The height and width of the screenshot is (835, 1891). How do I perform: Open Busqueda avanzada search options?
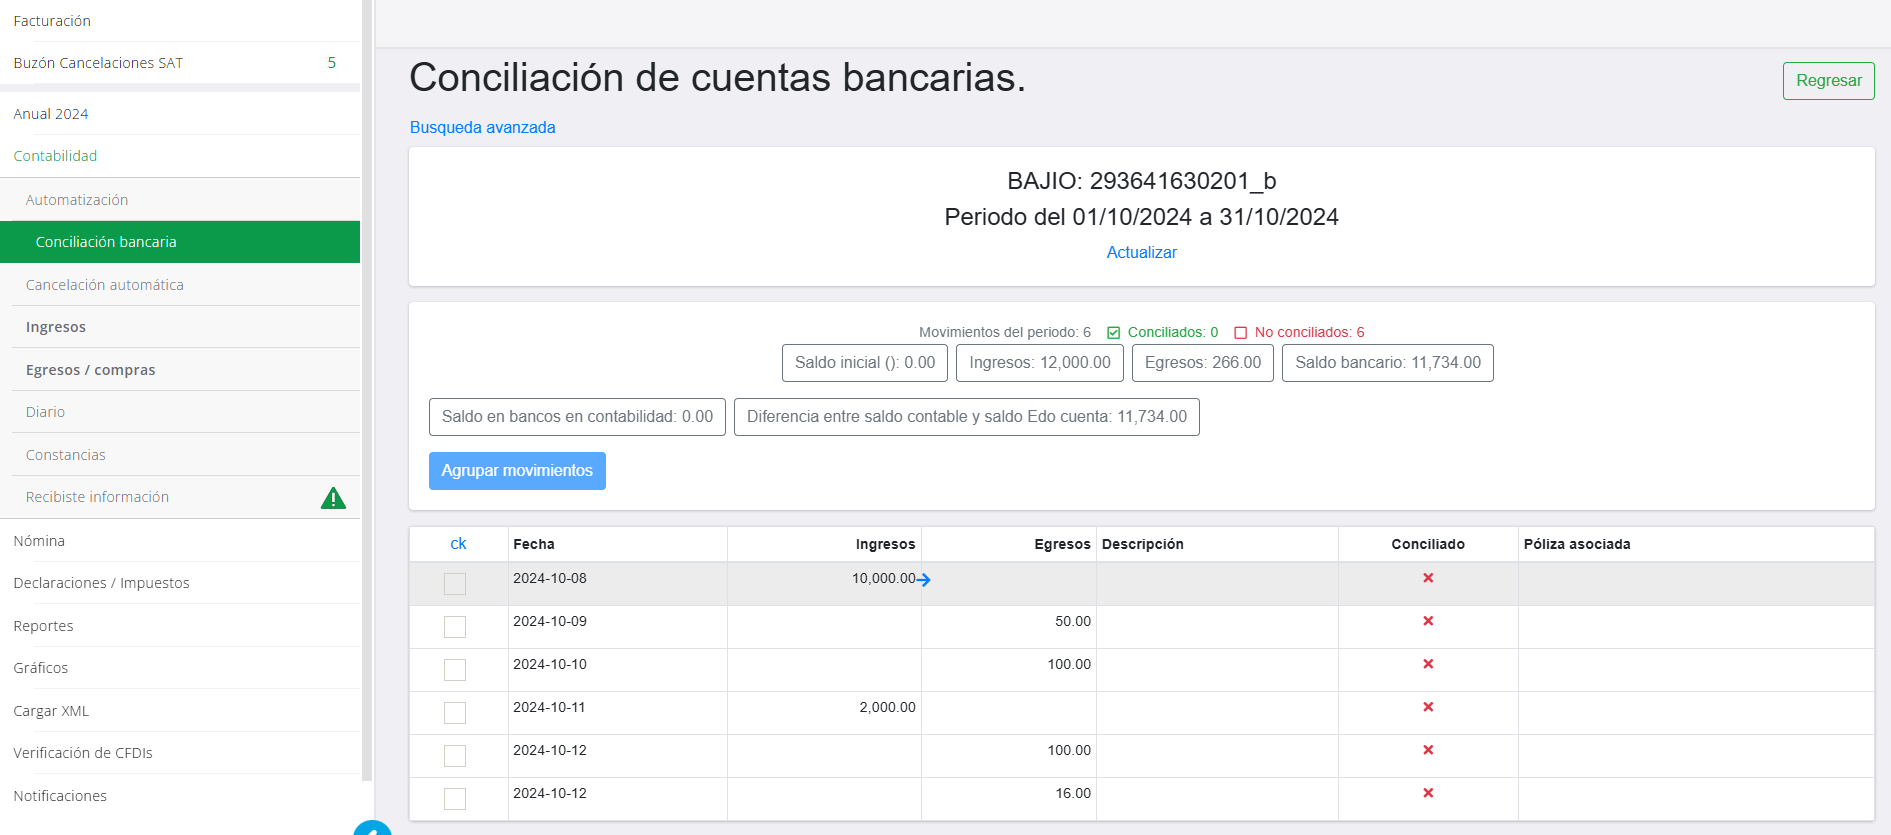point(482,127)
